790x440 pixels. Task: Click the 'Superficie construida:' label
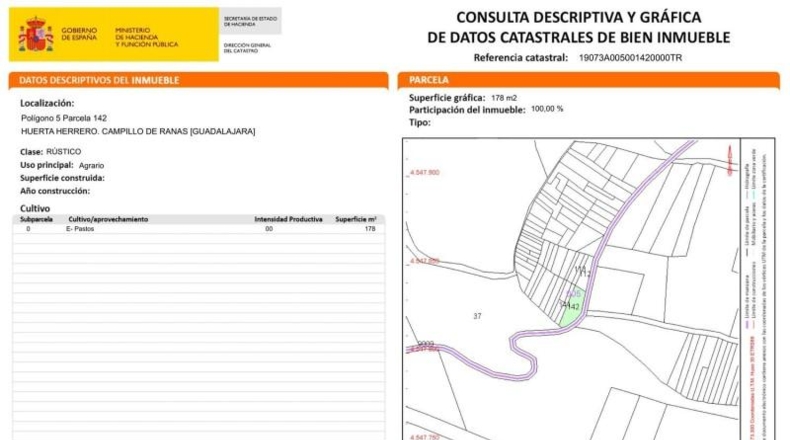coord(62,178)
